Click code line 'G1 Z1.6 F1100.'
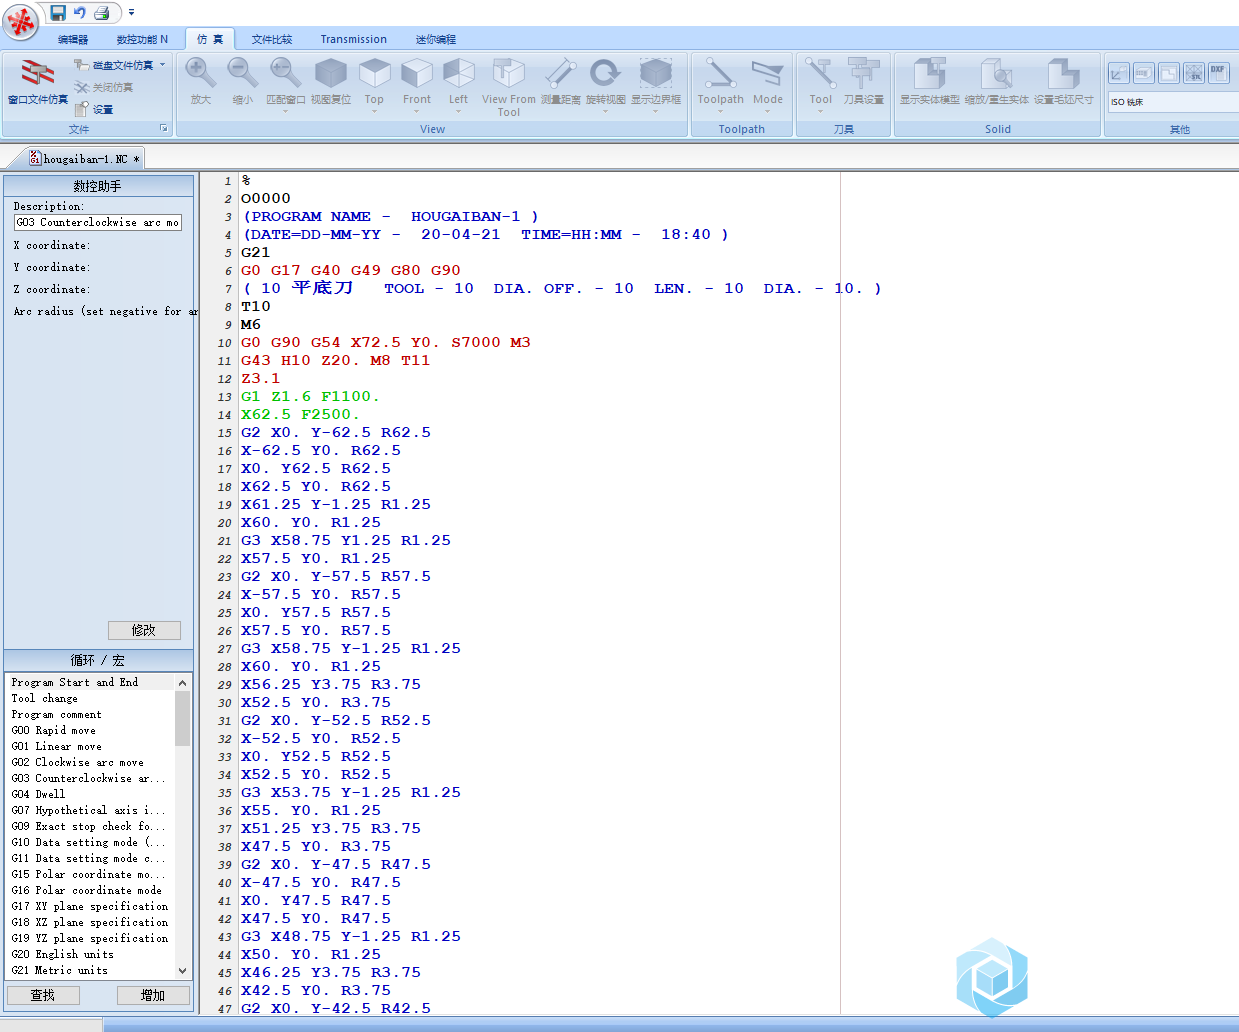1239x1032 pixels. [310, 397]
